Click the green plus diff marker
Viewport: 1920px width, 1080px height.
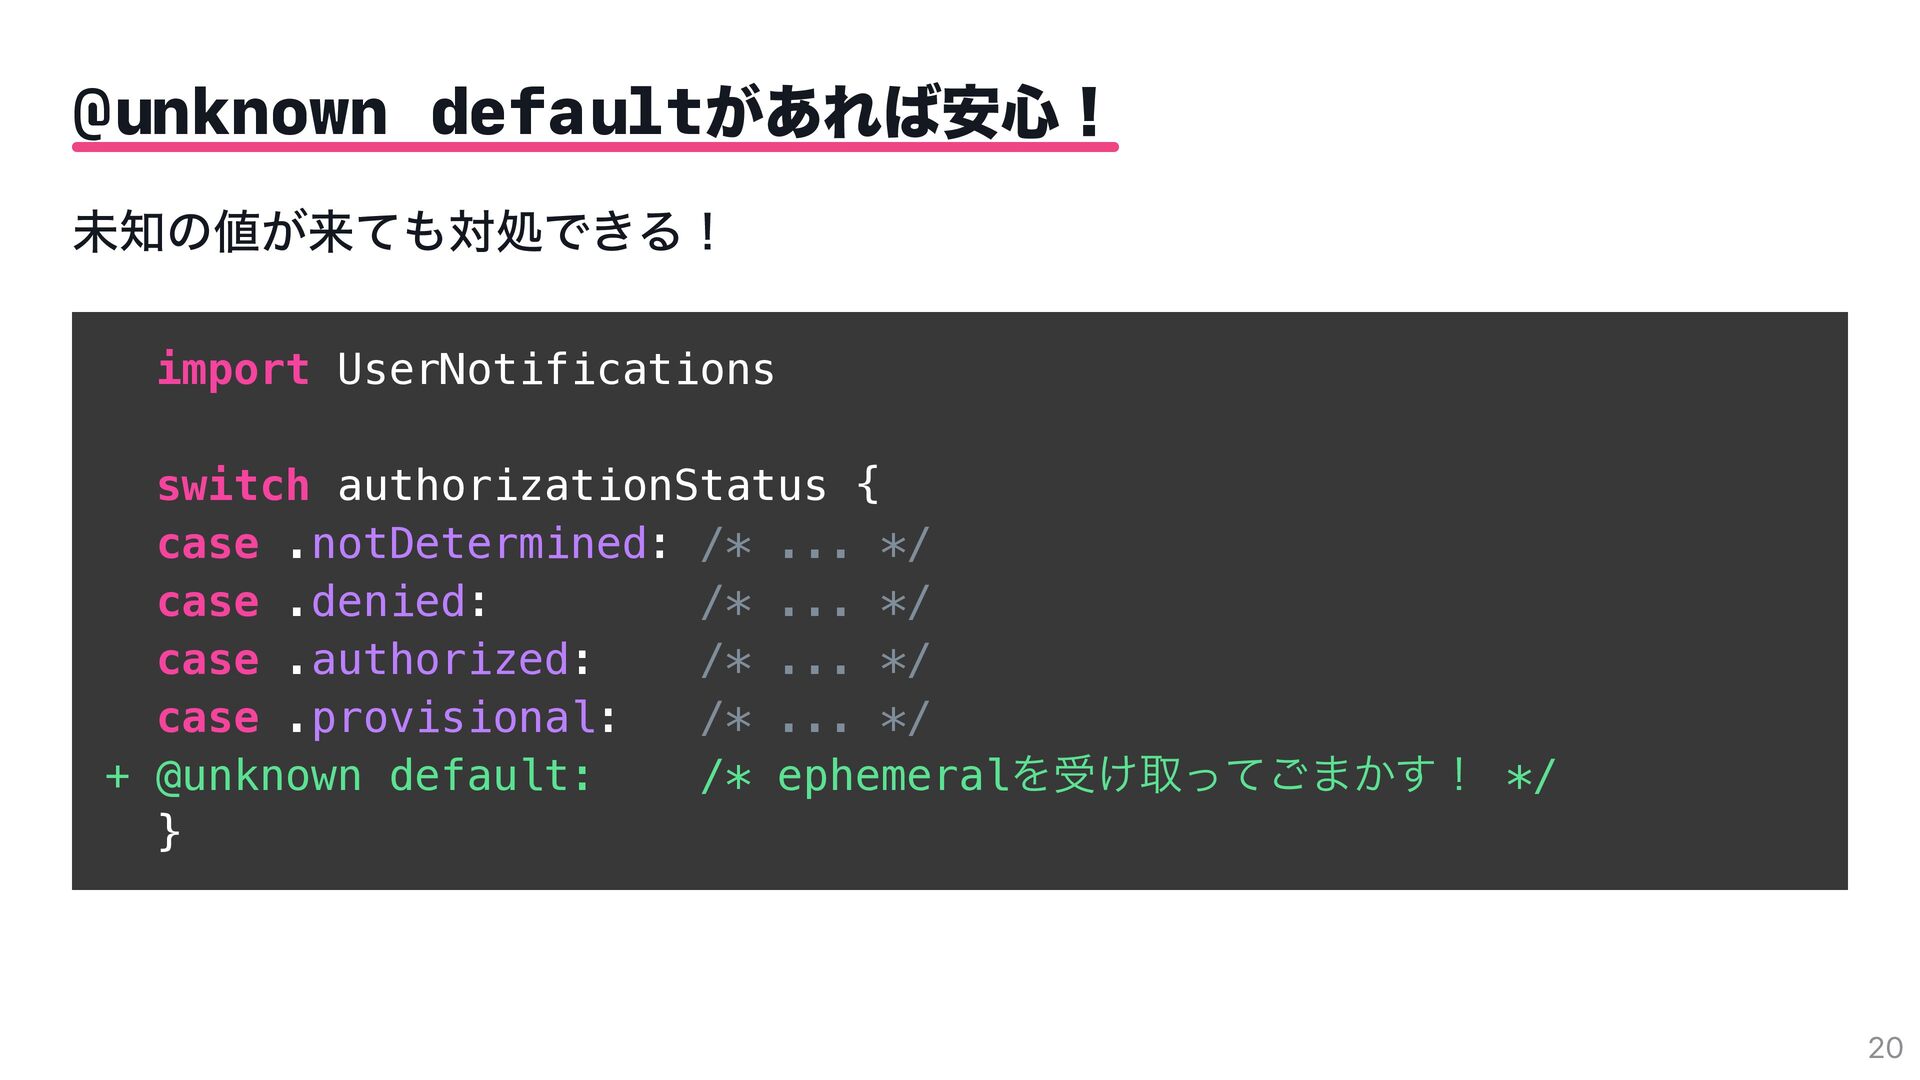pyautogui.click(x=117, y=776)
